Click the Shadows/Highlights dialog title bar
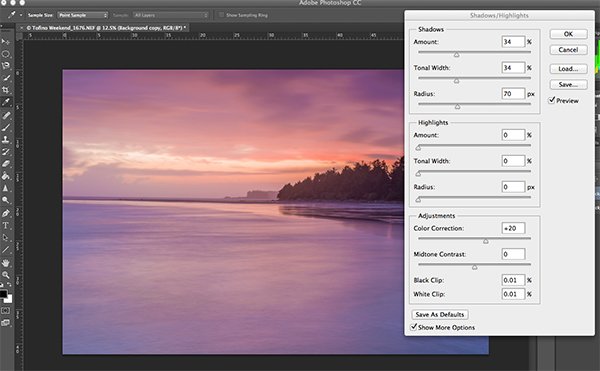This screenshot has width=600, height=371. click(499, 15)
